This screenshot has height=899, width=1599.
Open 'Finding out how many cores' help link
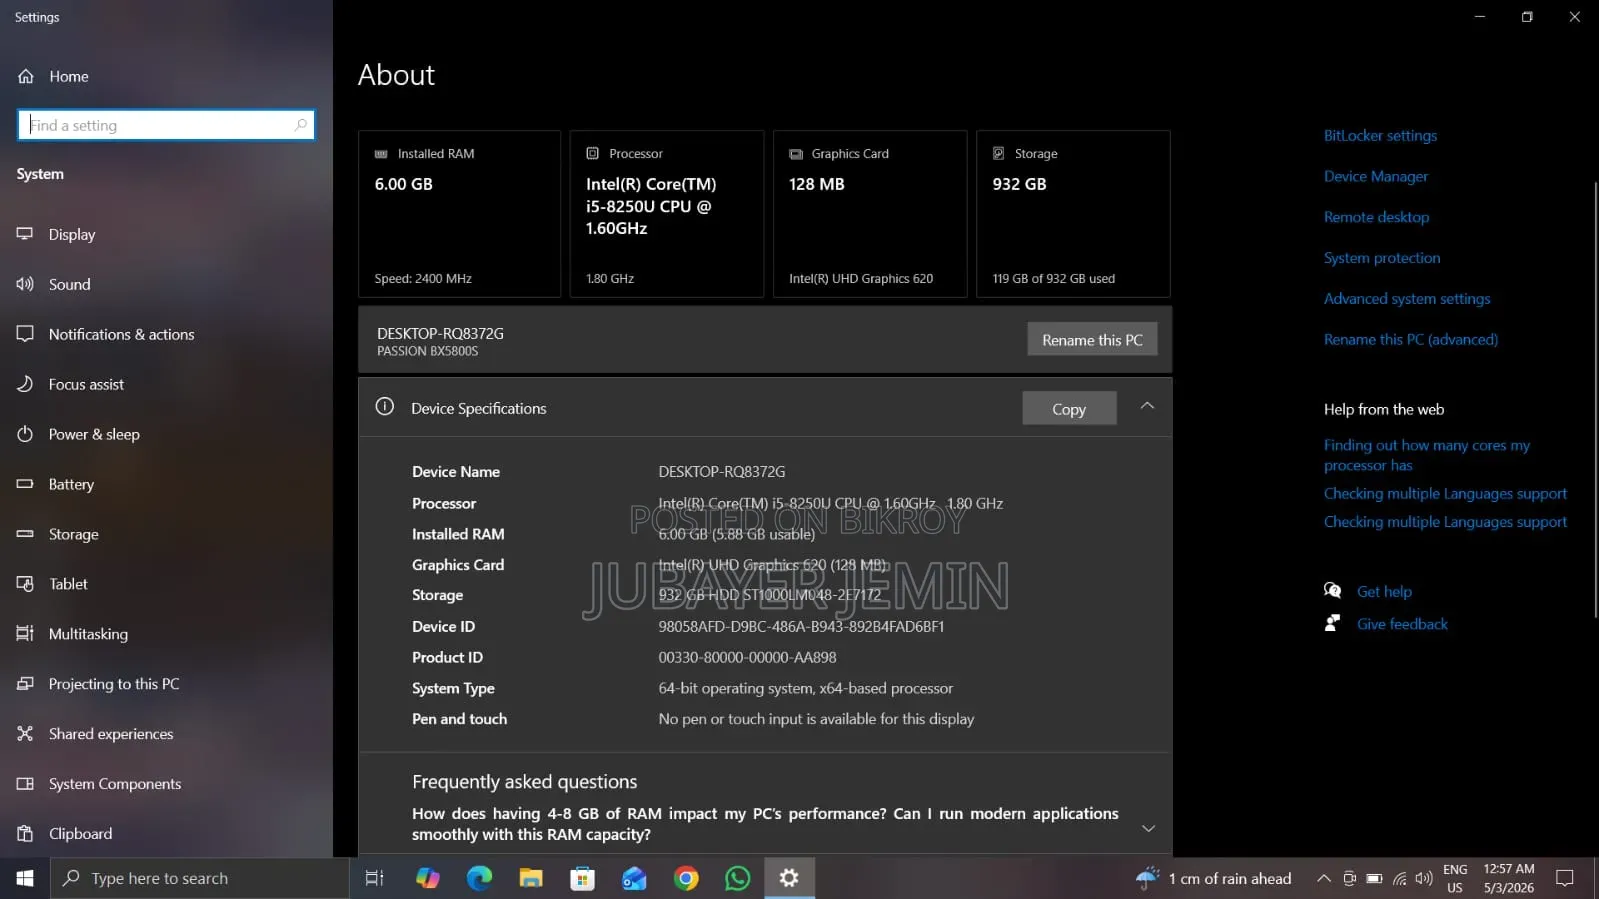click(1427, 455)
